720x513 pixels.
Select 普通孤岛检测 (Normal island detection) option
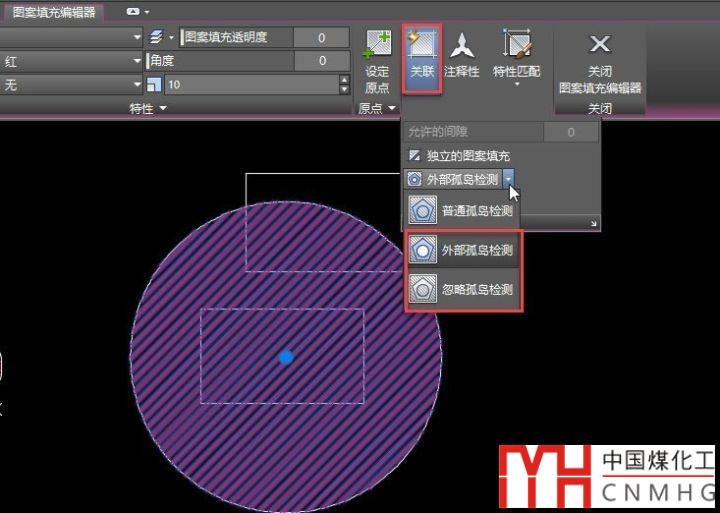point(463,211)
